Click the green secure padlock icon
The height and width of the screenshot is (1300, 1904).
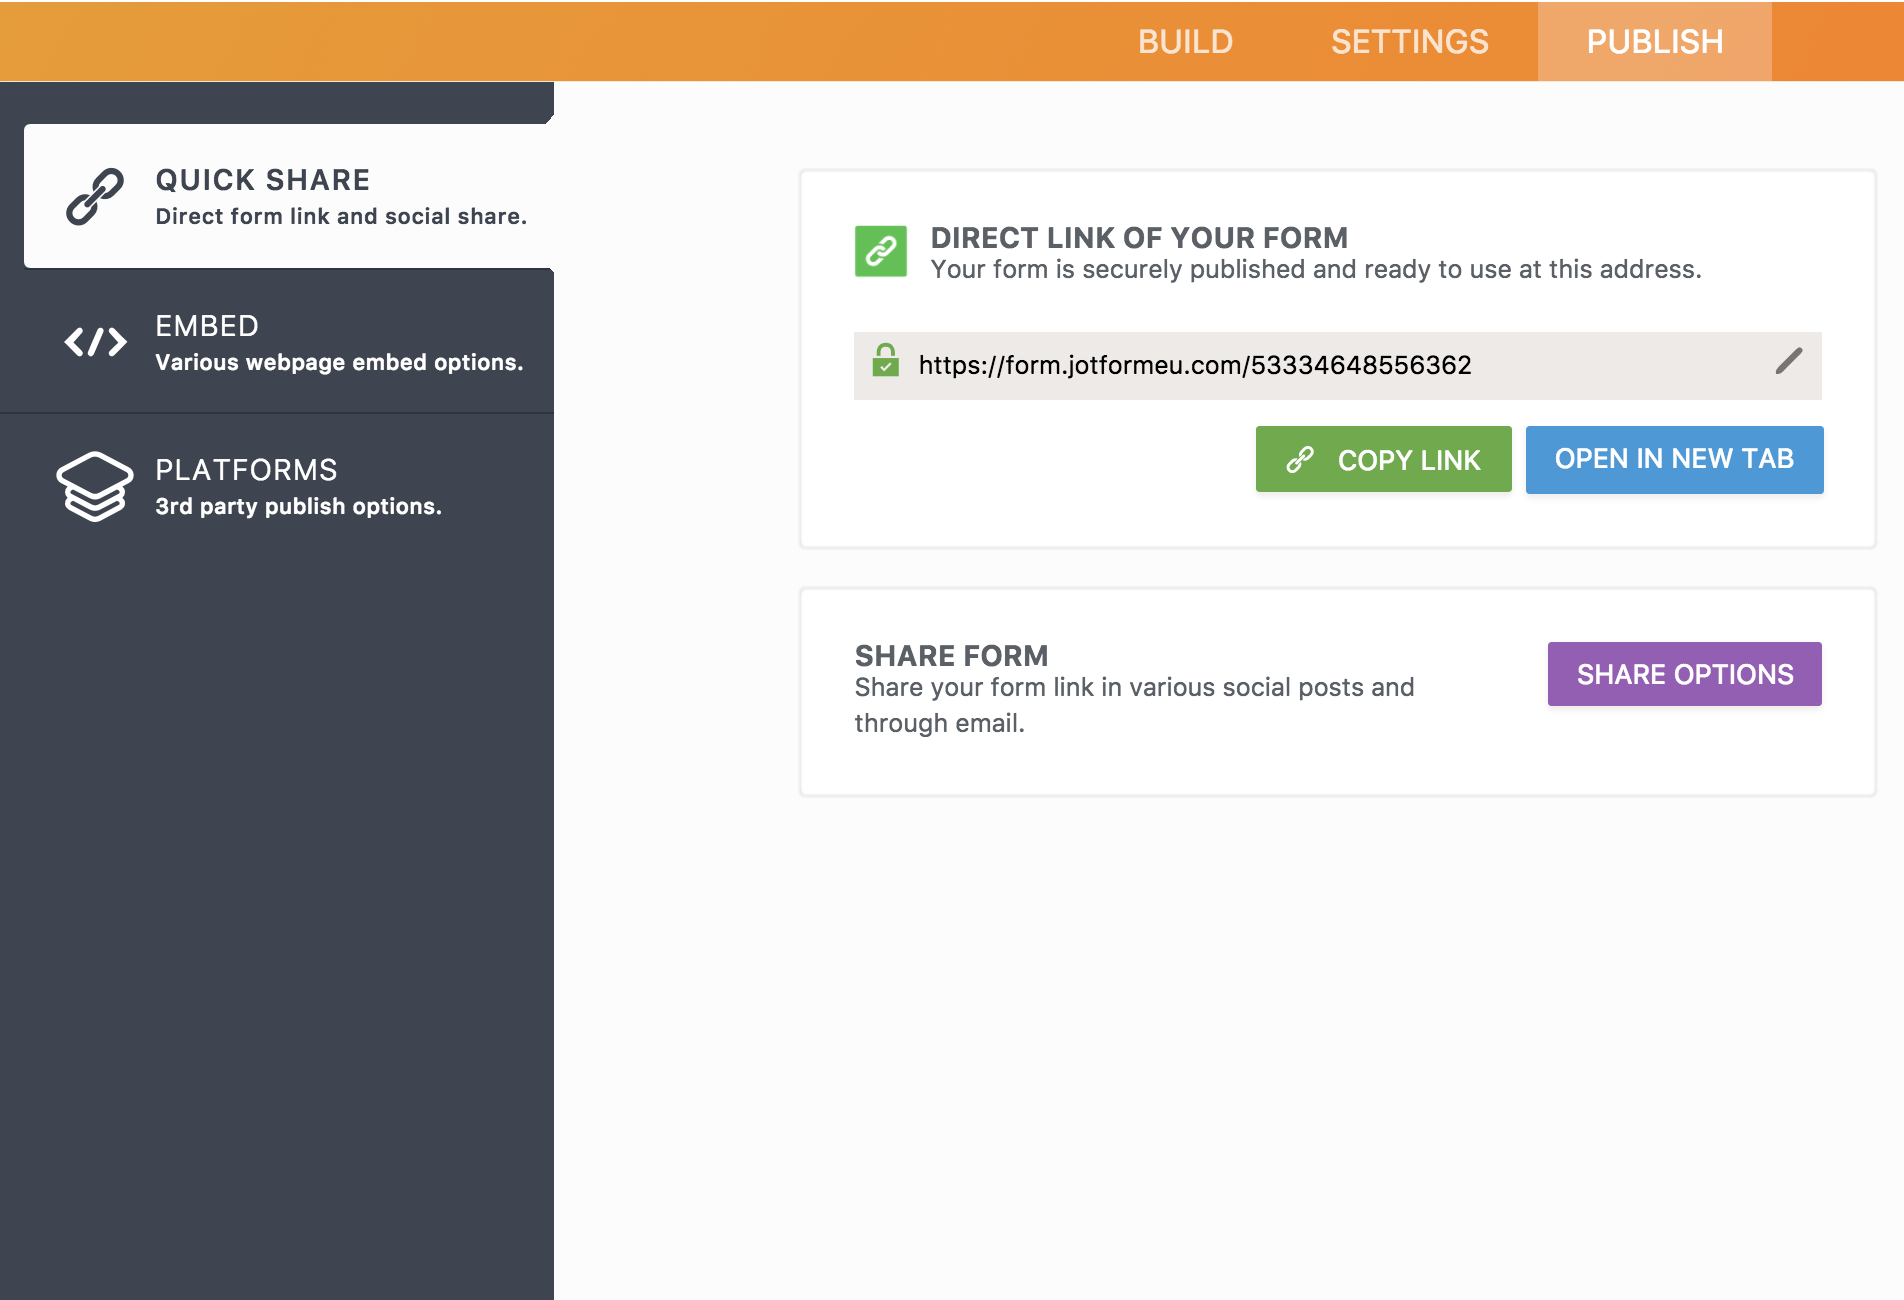(x=885, y=360)
